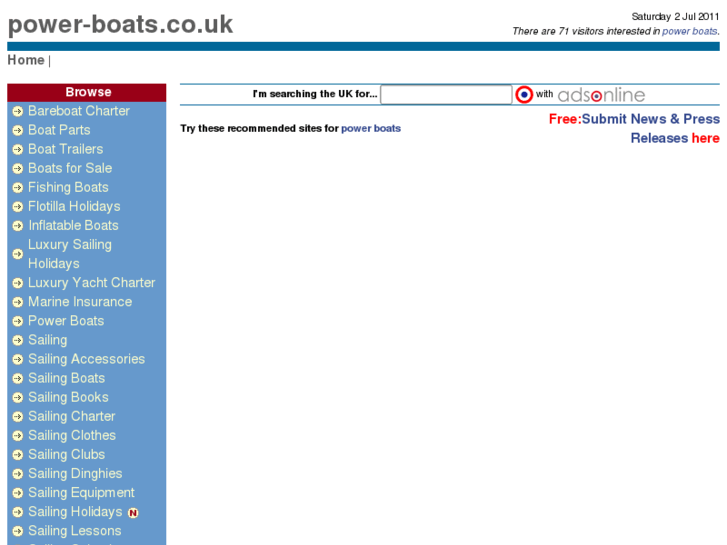Click the arrow icon beside Sailing Clothes
Image resolution: width=727 pixels, height=545 pixels.
coord(18,436)
